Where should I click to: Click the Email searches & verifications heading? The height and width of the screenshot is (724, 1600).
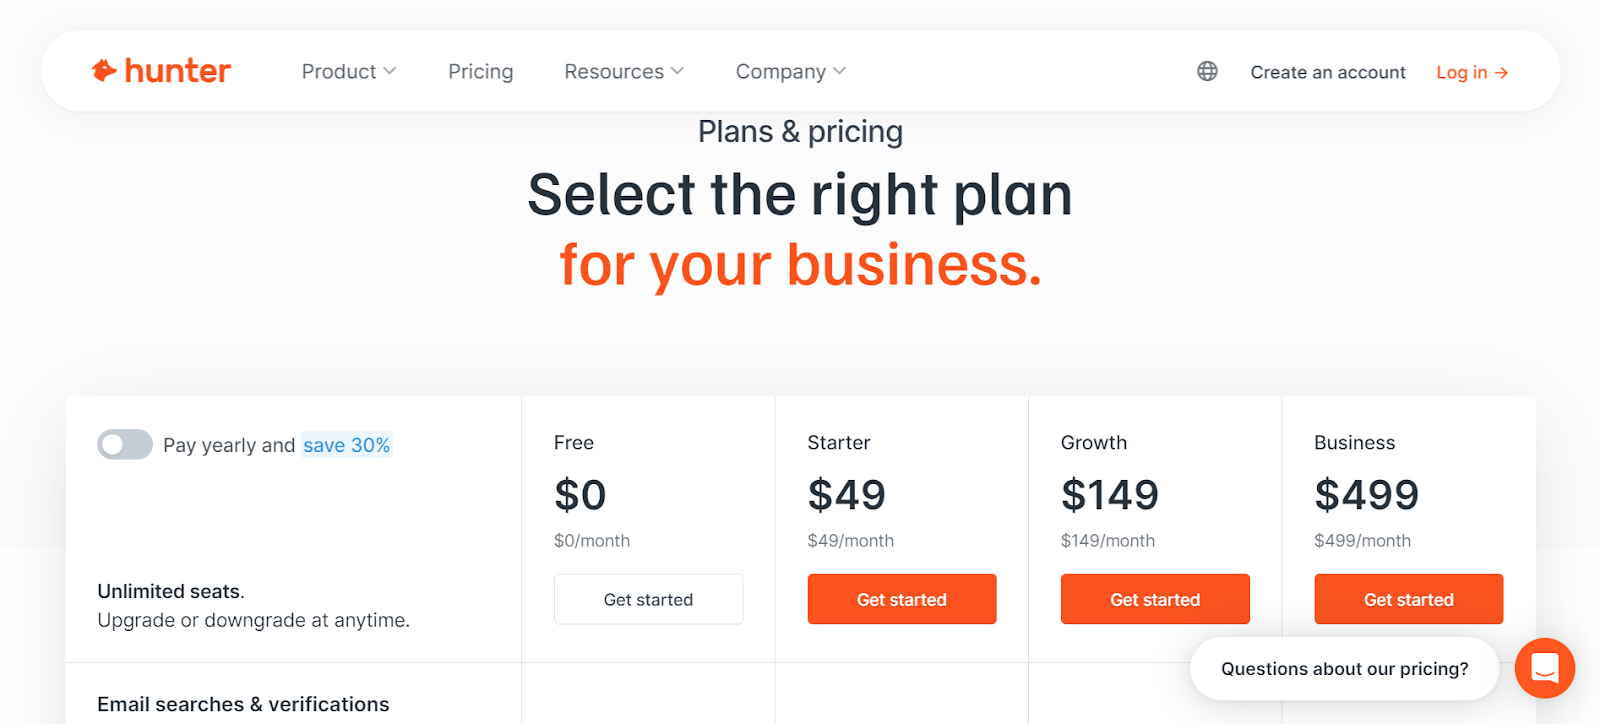(x=243, y=704)
